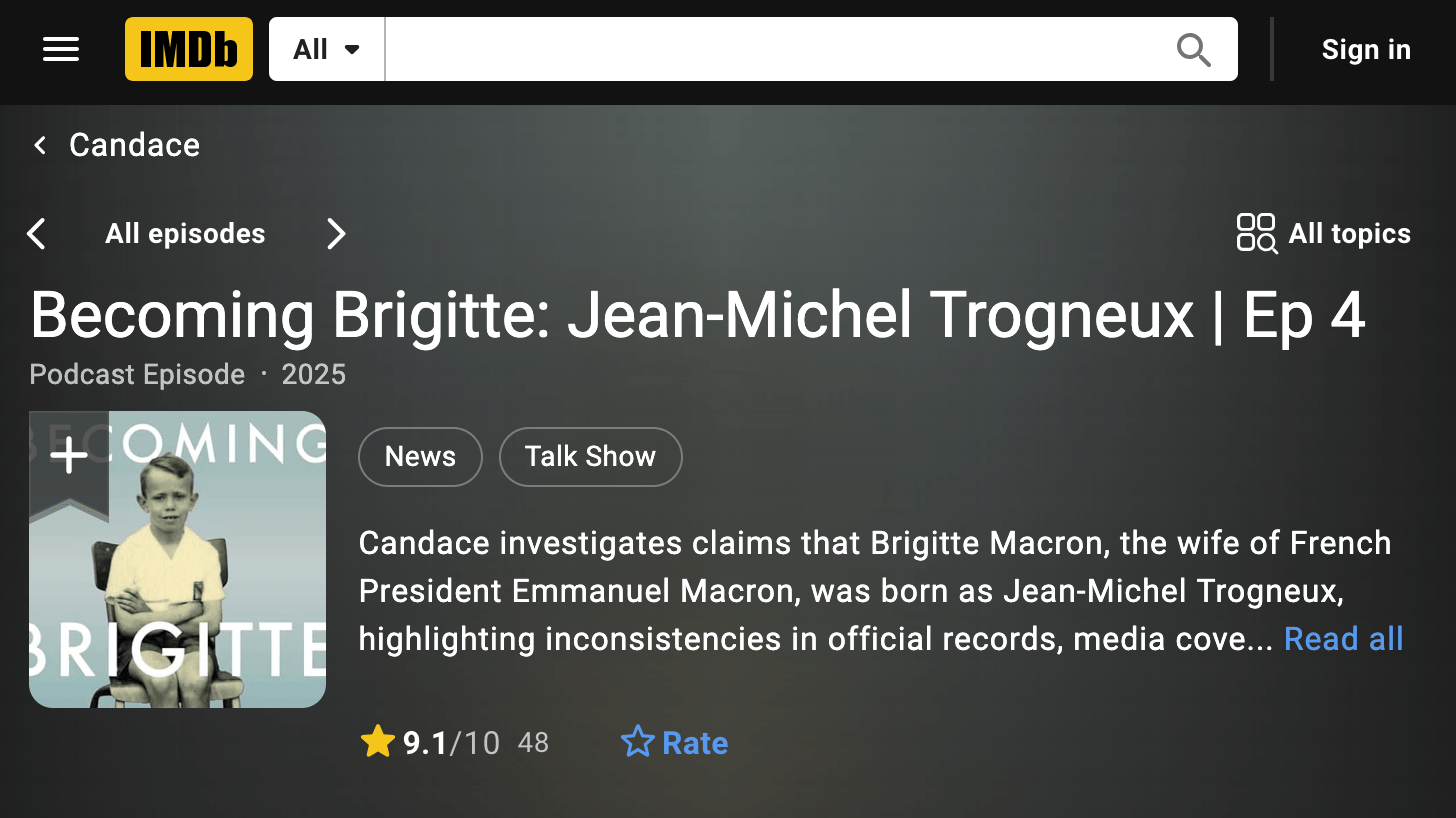Screen dimensions: 1456x818
Task: Select the News genre chip
Action: coord(420,457)
